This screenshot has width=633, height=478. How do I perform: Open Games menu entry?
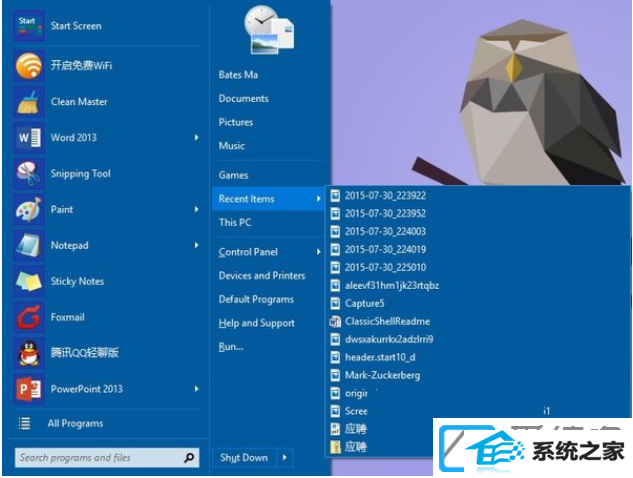click(x=233, y=175)
